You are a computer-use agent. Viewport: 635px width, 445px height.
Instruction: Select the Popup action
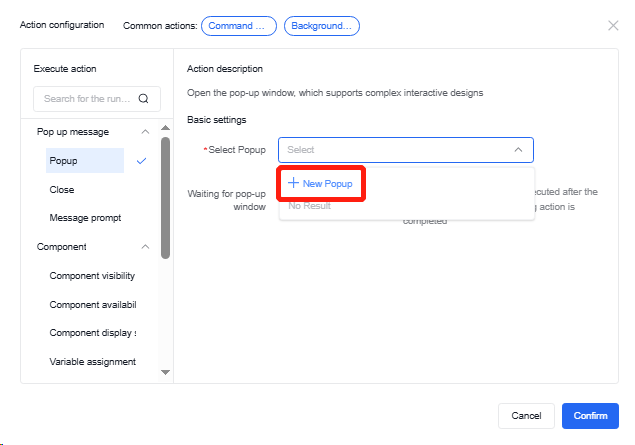click(x=64, y=161)
